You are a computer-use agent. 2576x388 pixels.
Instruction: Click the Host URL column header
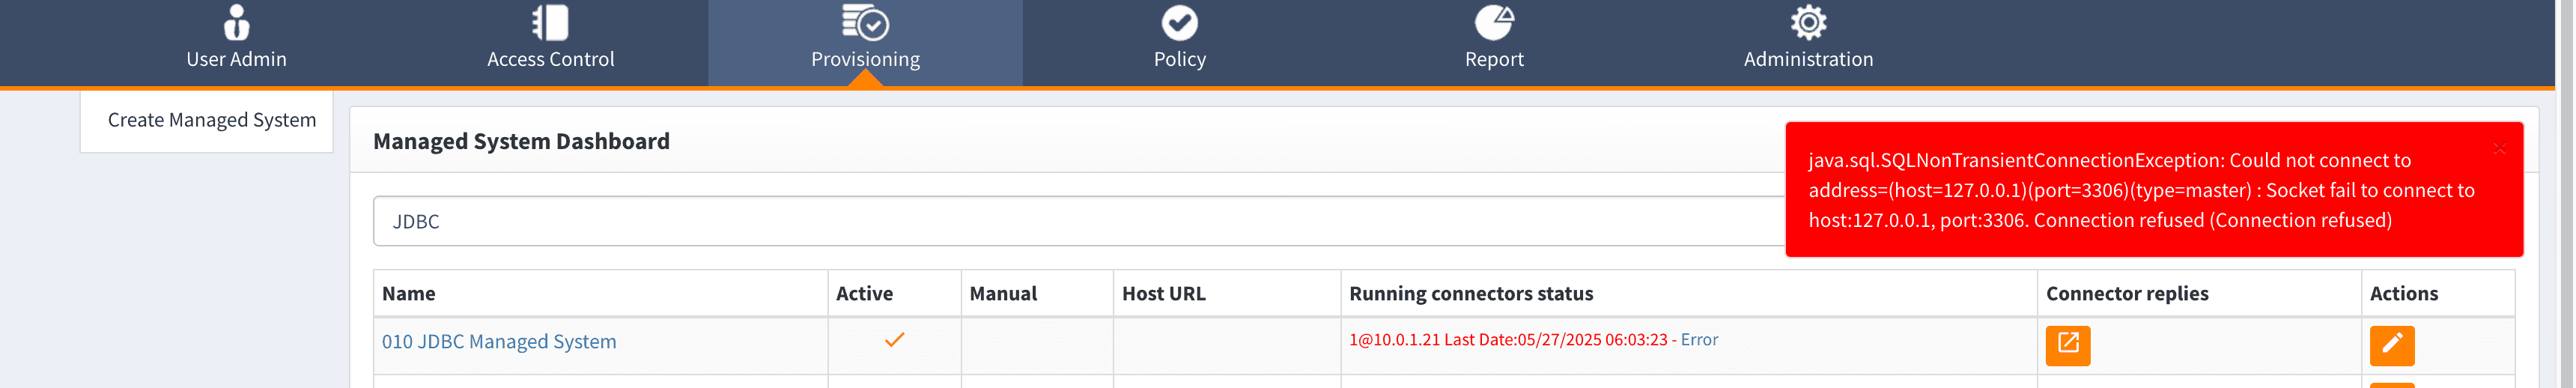tap(1163, 294)
